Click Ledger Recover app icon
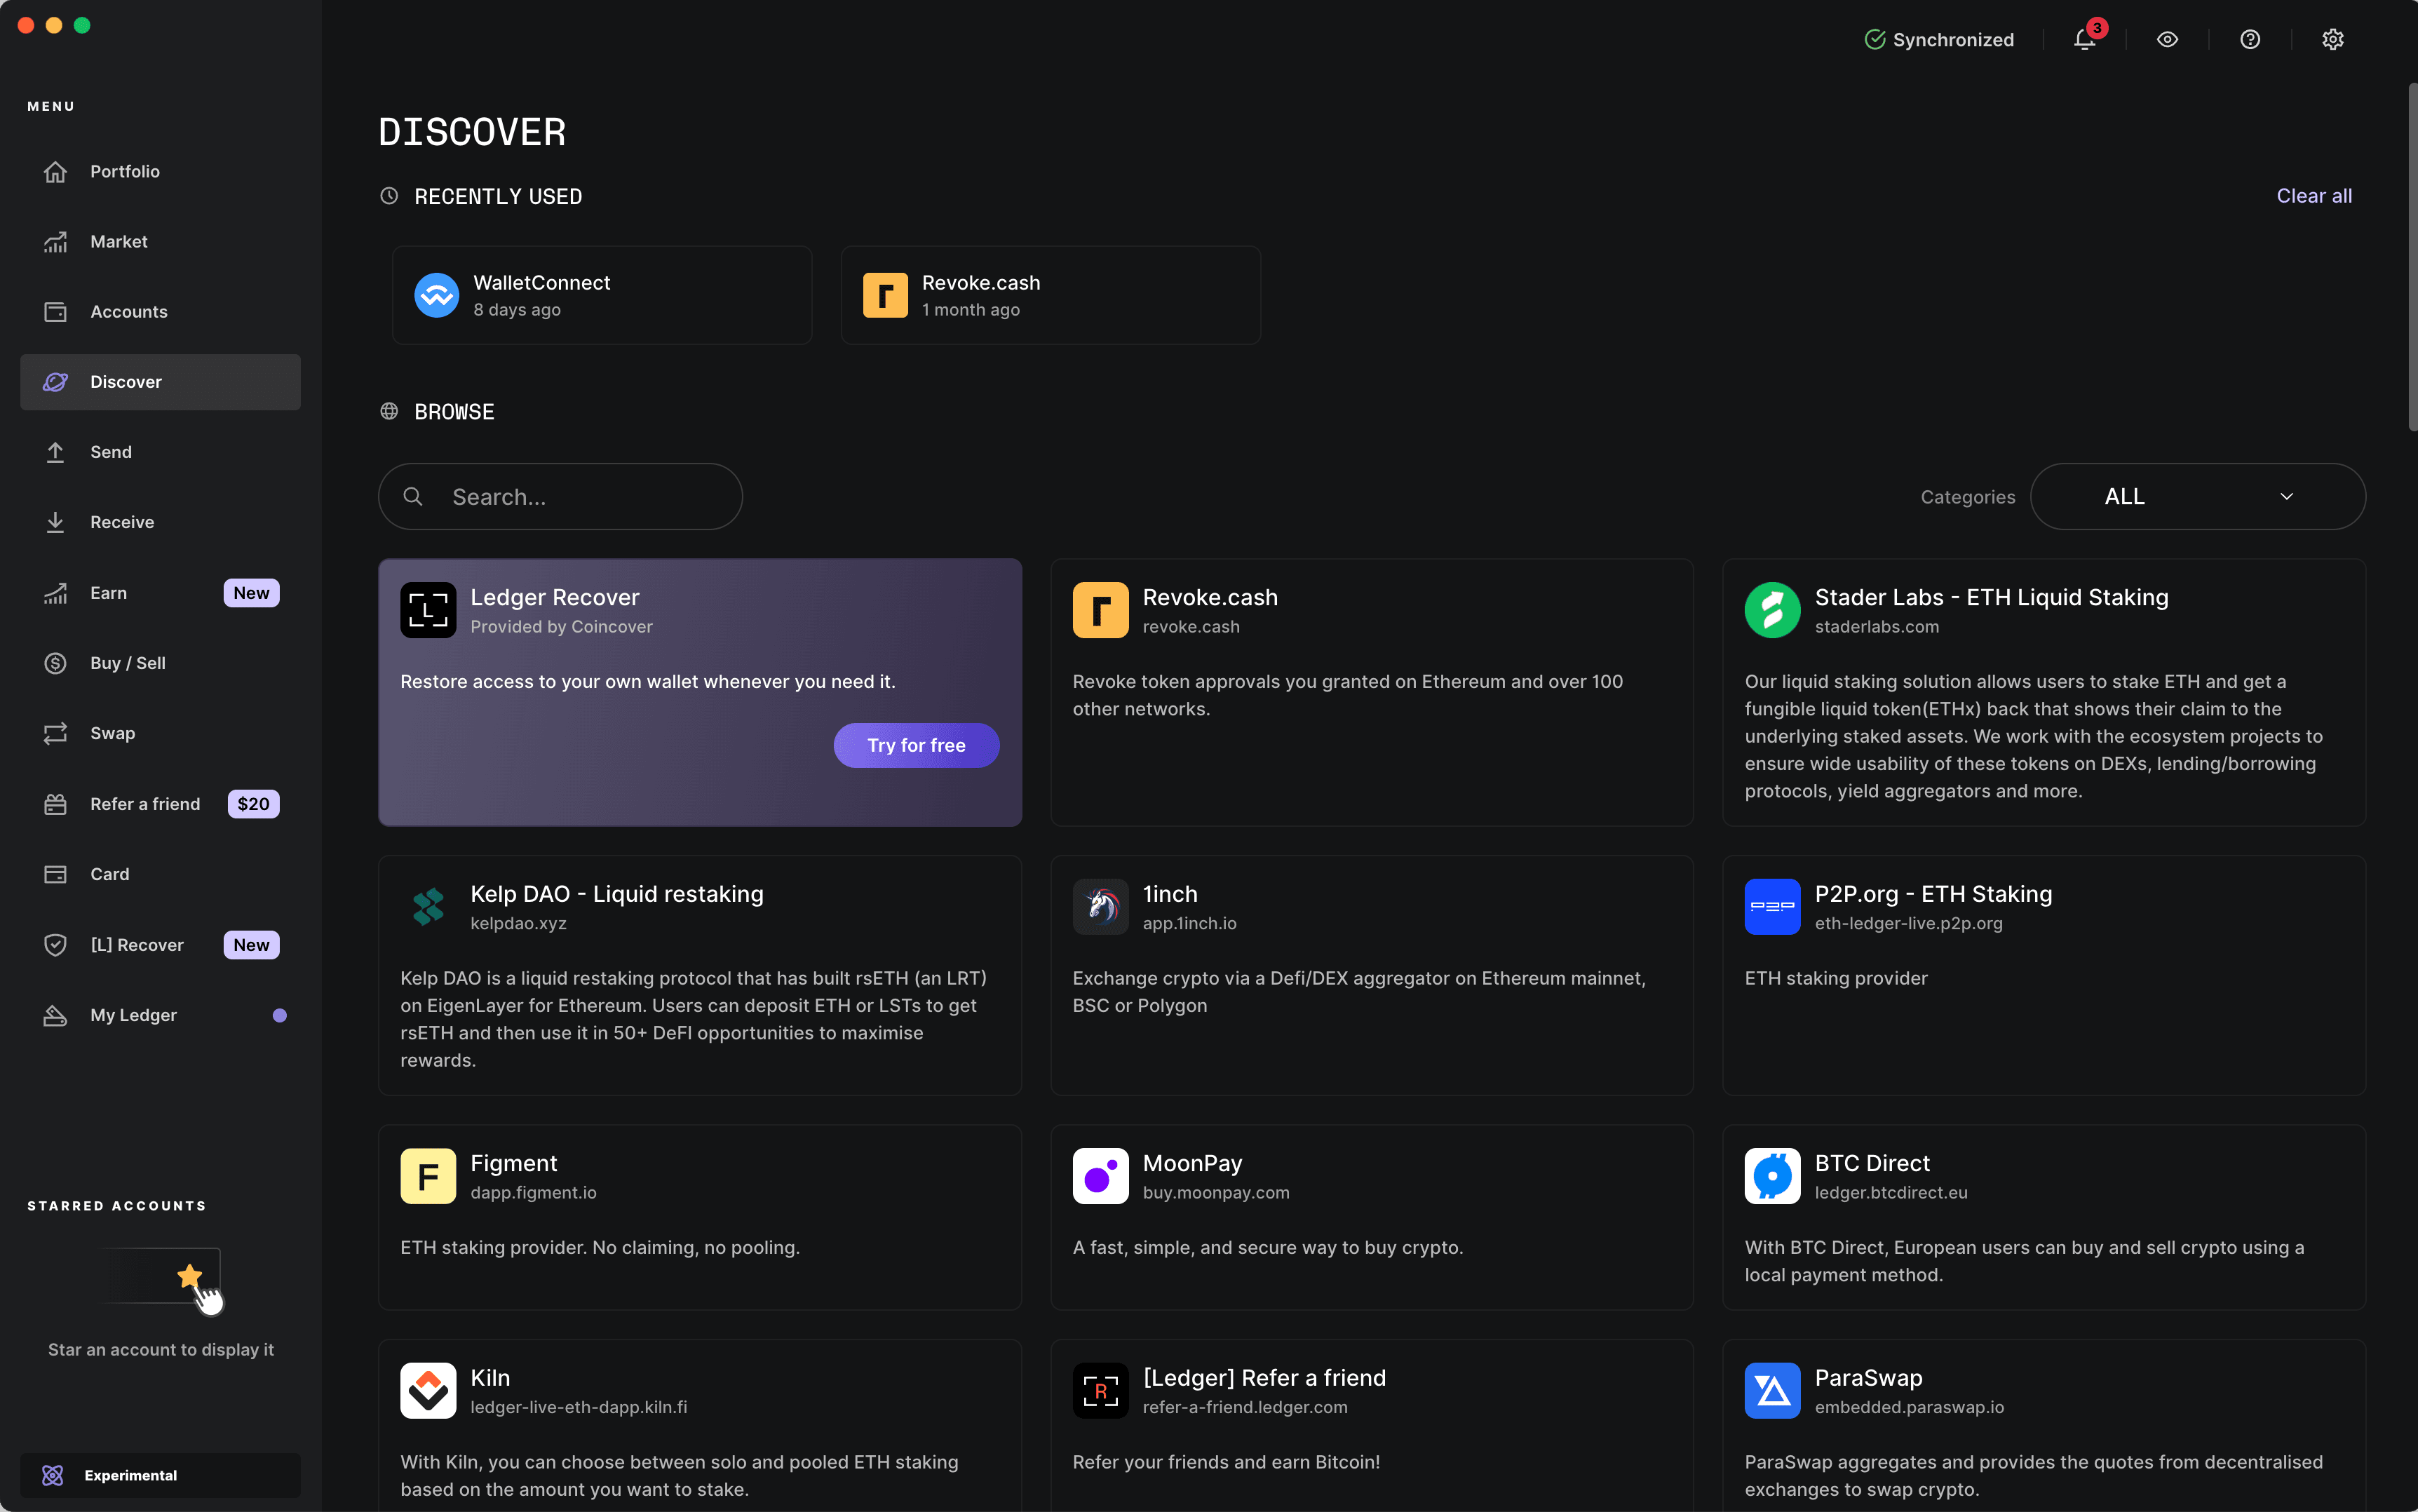The width and height of the screenshot is (2418, 1512). click(x=428, y=610)
